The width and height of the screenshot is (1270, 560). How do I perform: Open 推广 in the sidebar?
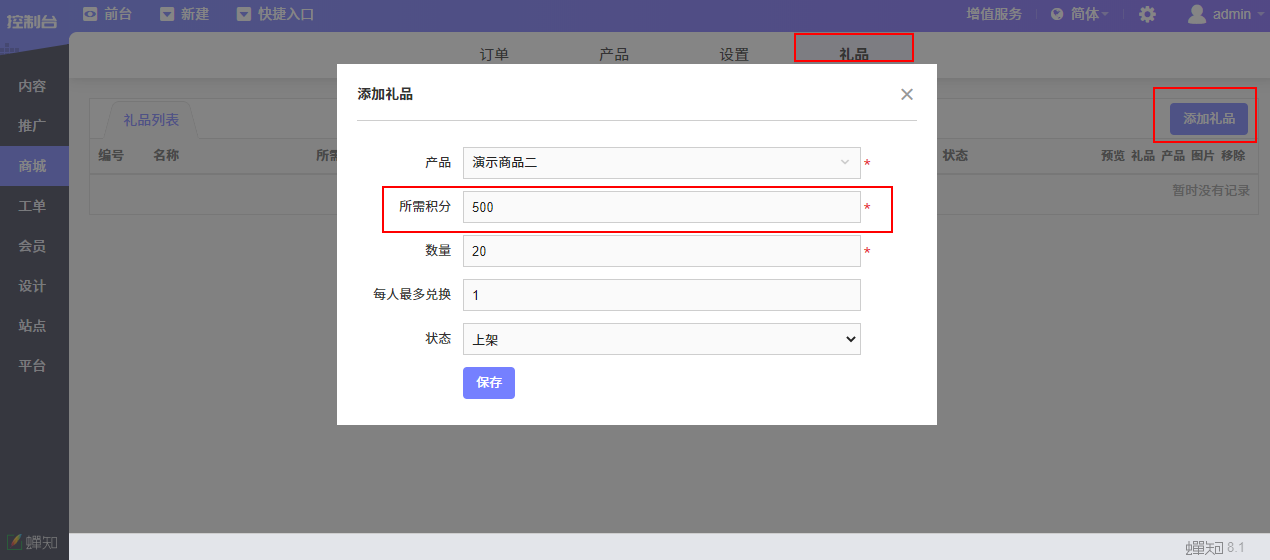[34, 126]
